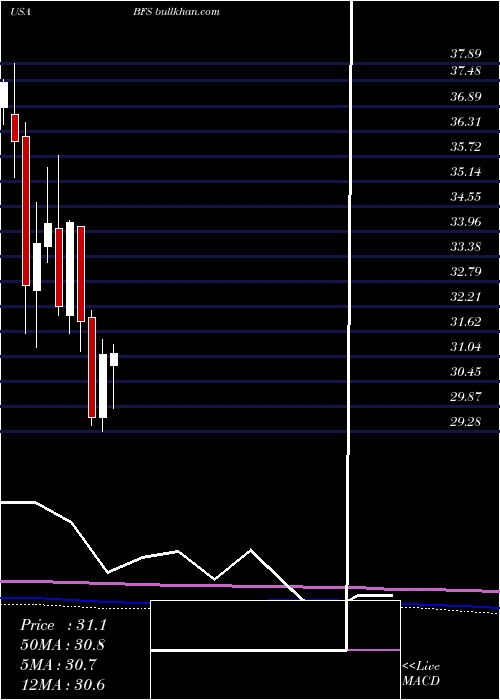Click the 32.79 price axis label
Screen dimensions: 500x700
[x=466, y=271]
